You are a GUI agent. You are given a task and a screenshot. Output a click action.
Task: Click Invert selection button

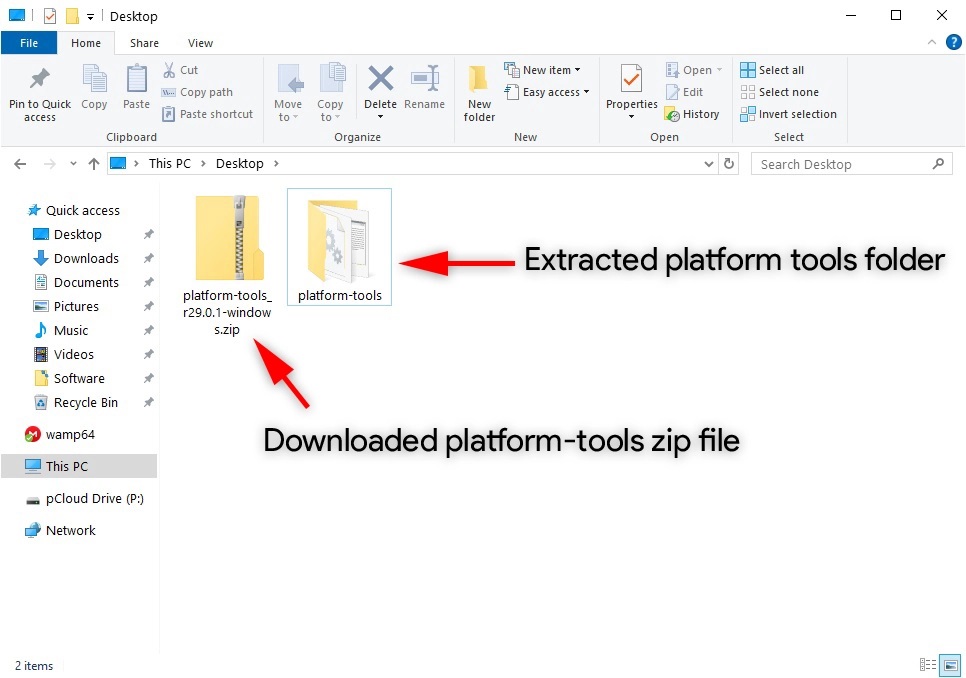[788, 114]
